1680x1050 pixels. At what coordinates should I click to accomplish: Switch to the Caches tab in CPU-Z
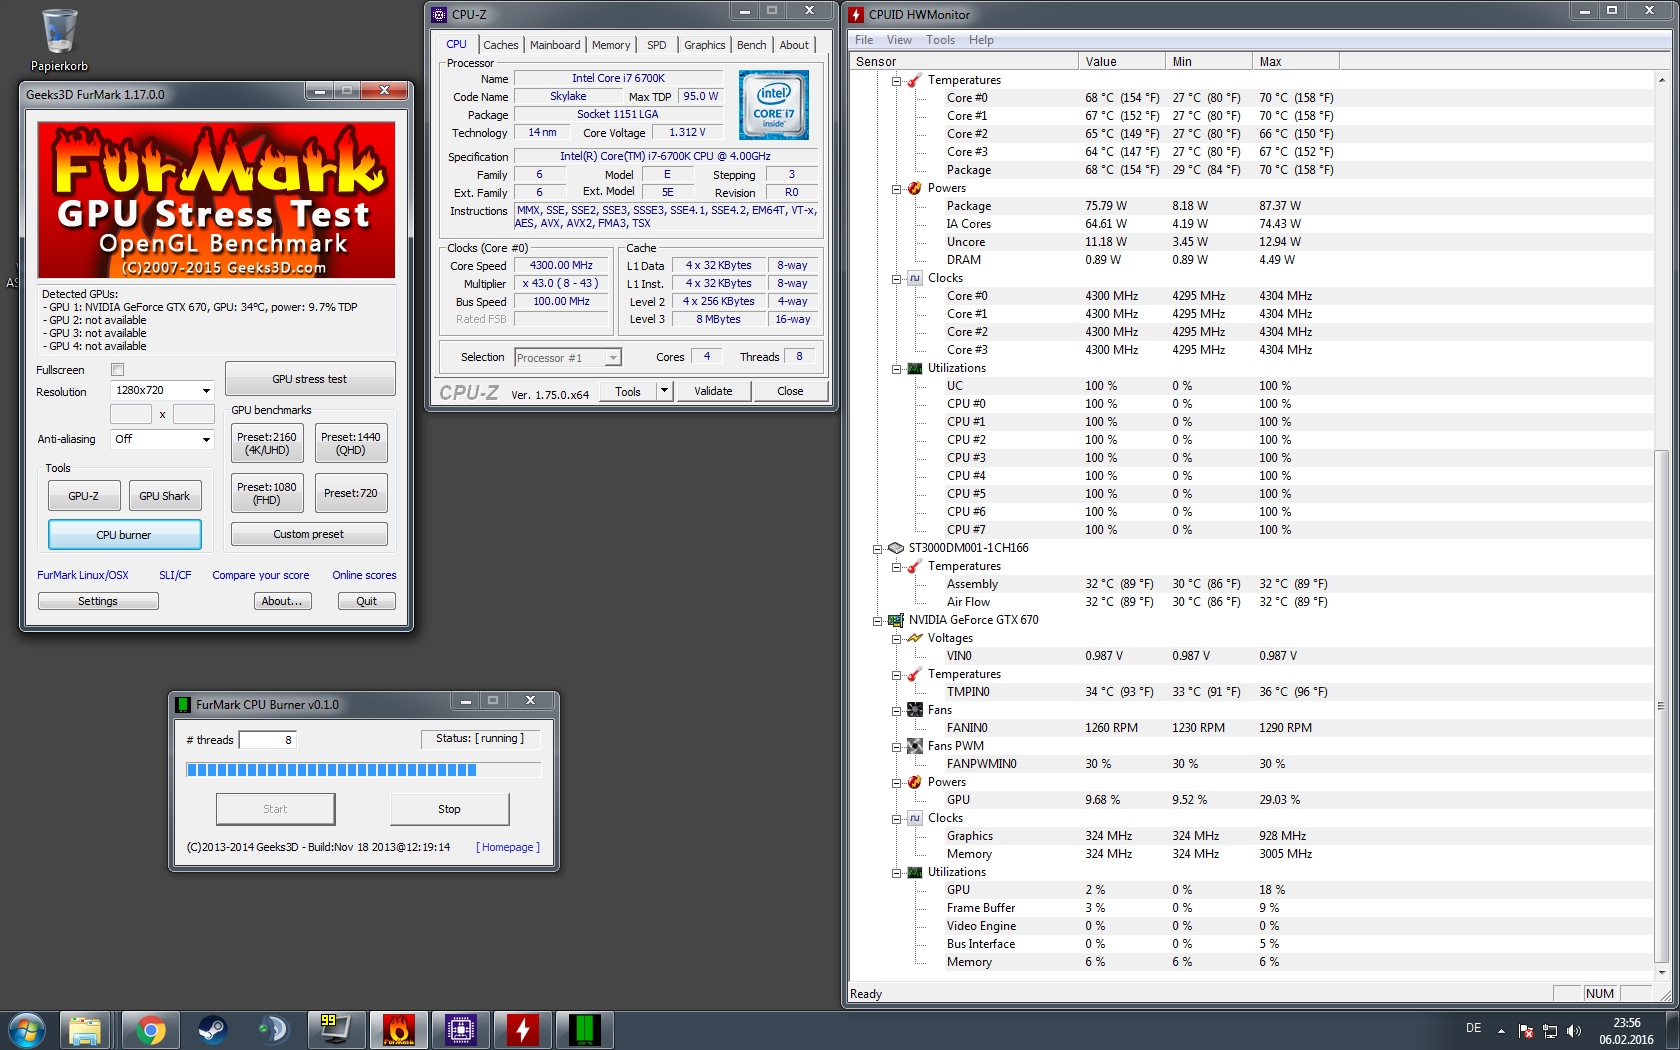coord(500,45)
